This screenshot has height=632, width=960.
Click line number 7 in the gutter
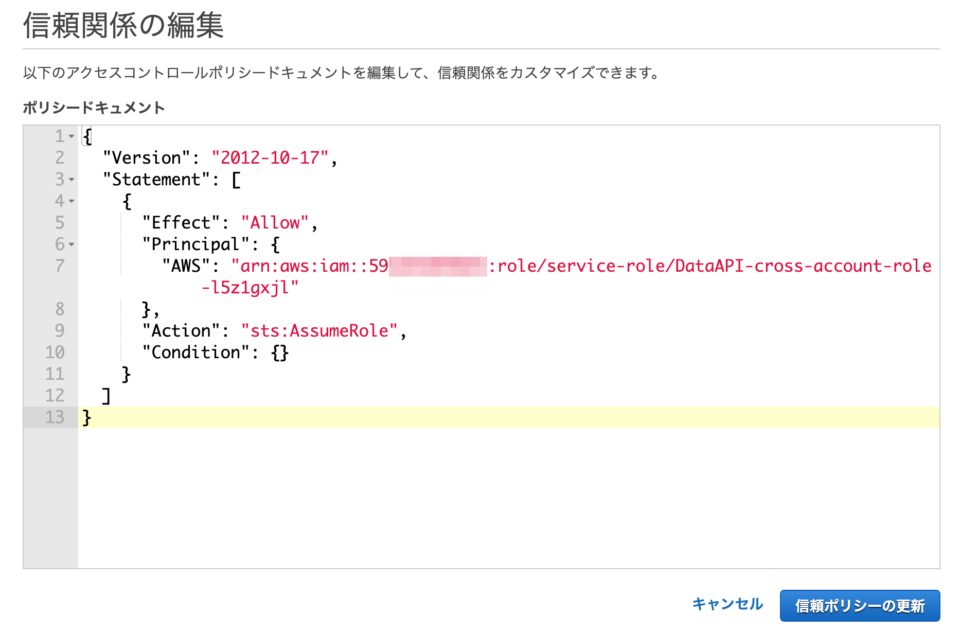tap(58, 266)
